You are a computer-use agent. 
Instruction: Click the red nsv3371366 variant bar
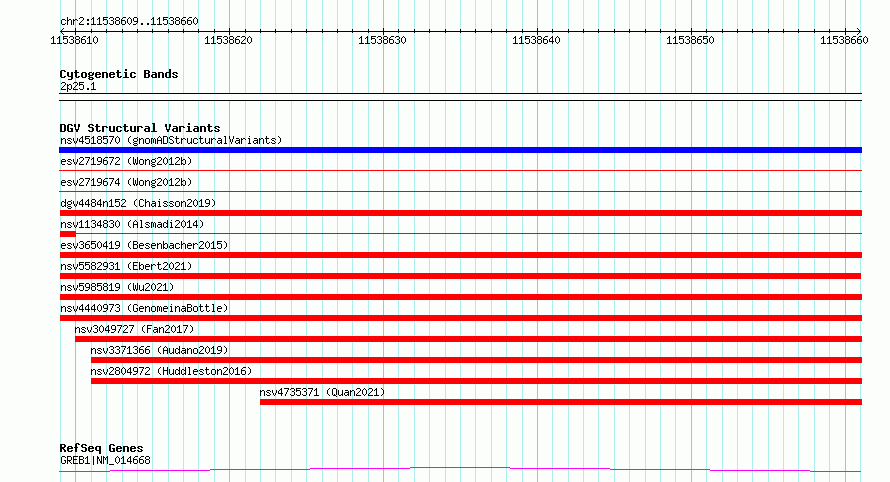[x=476, y=360]
